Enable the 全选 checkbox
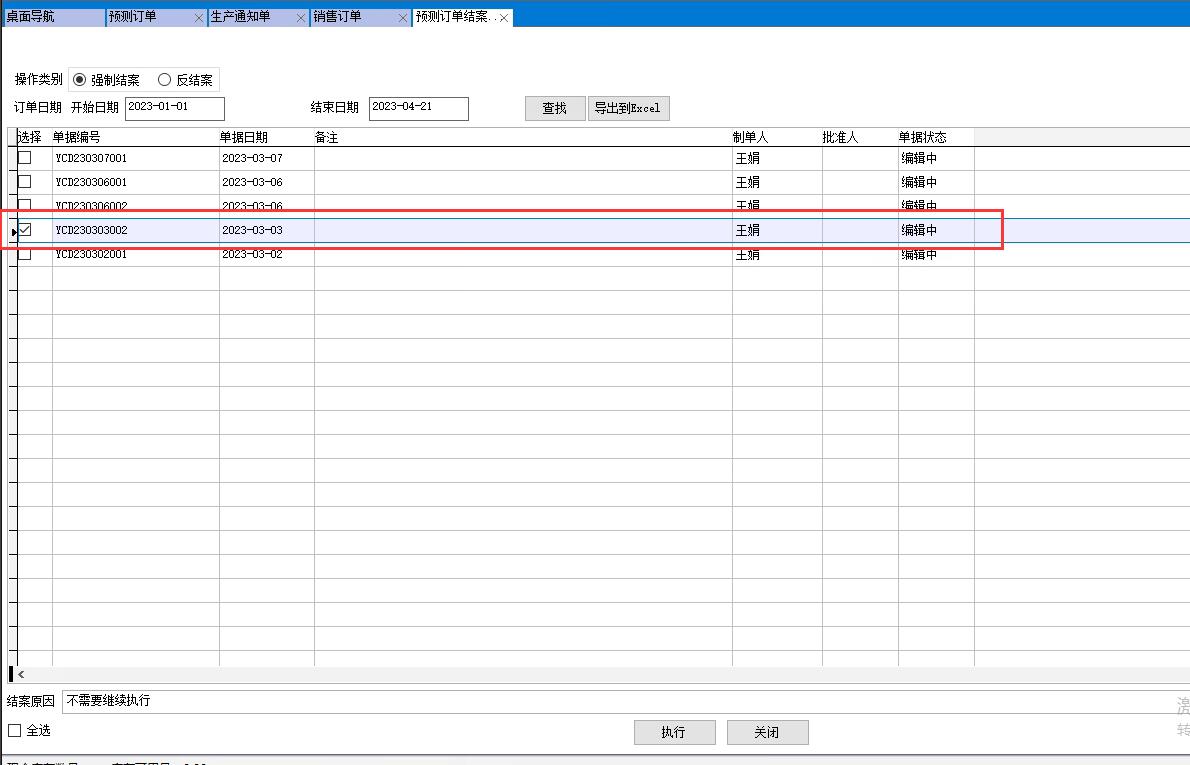This screenshot has height=765, width=1190. coord(15,731)
